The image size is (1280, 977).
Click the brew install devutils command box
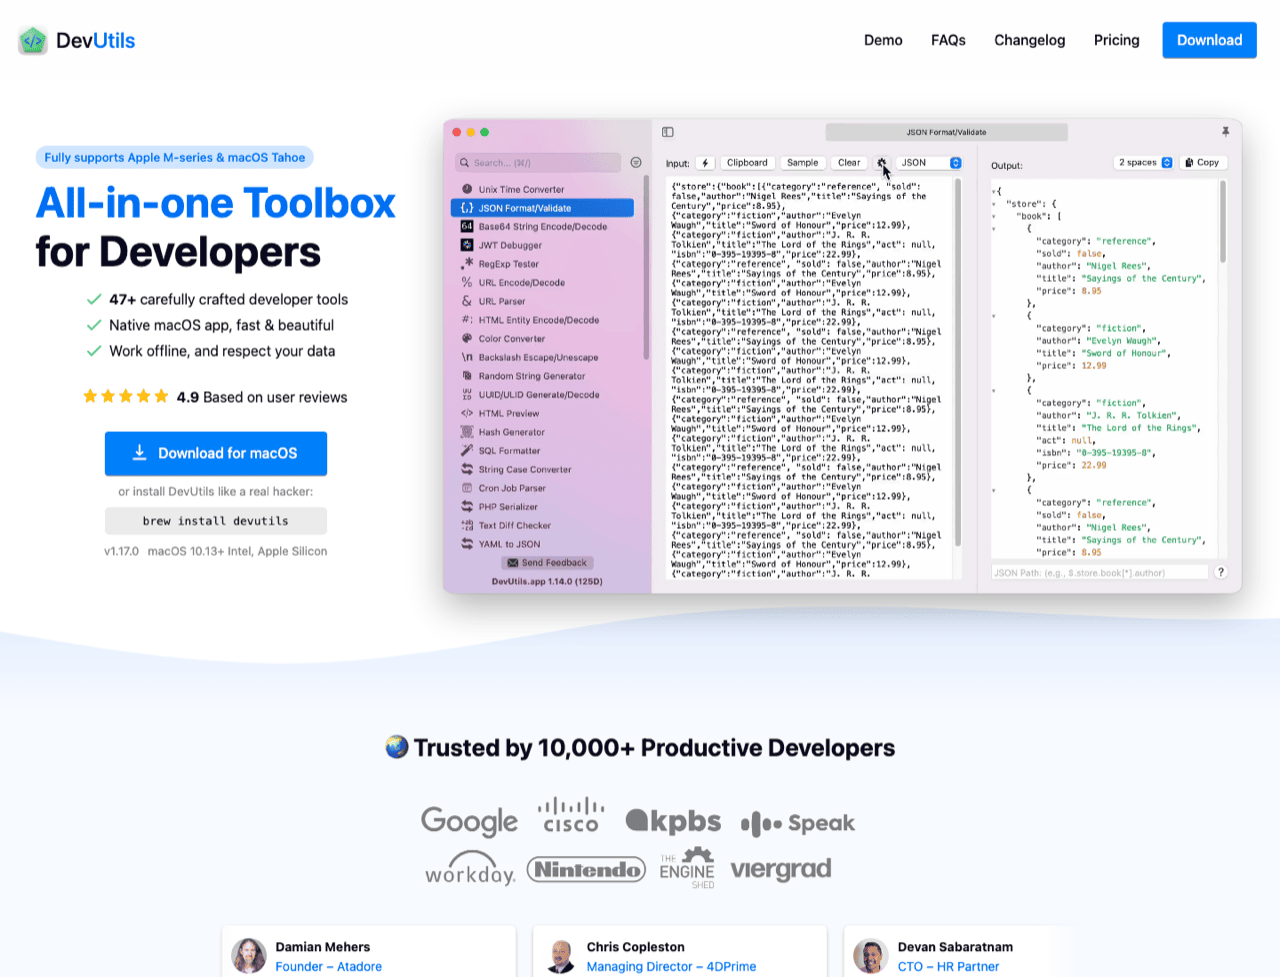pyautogui.click(x=216, y=521)
